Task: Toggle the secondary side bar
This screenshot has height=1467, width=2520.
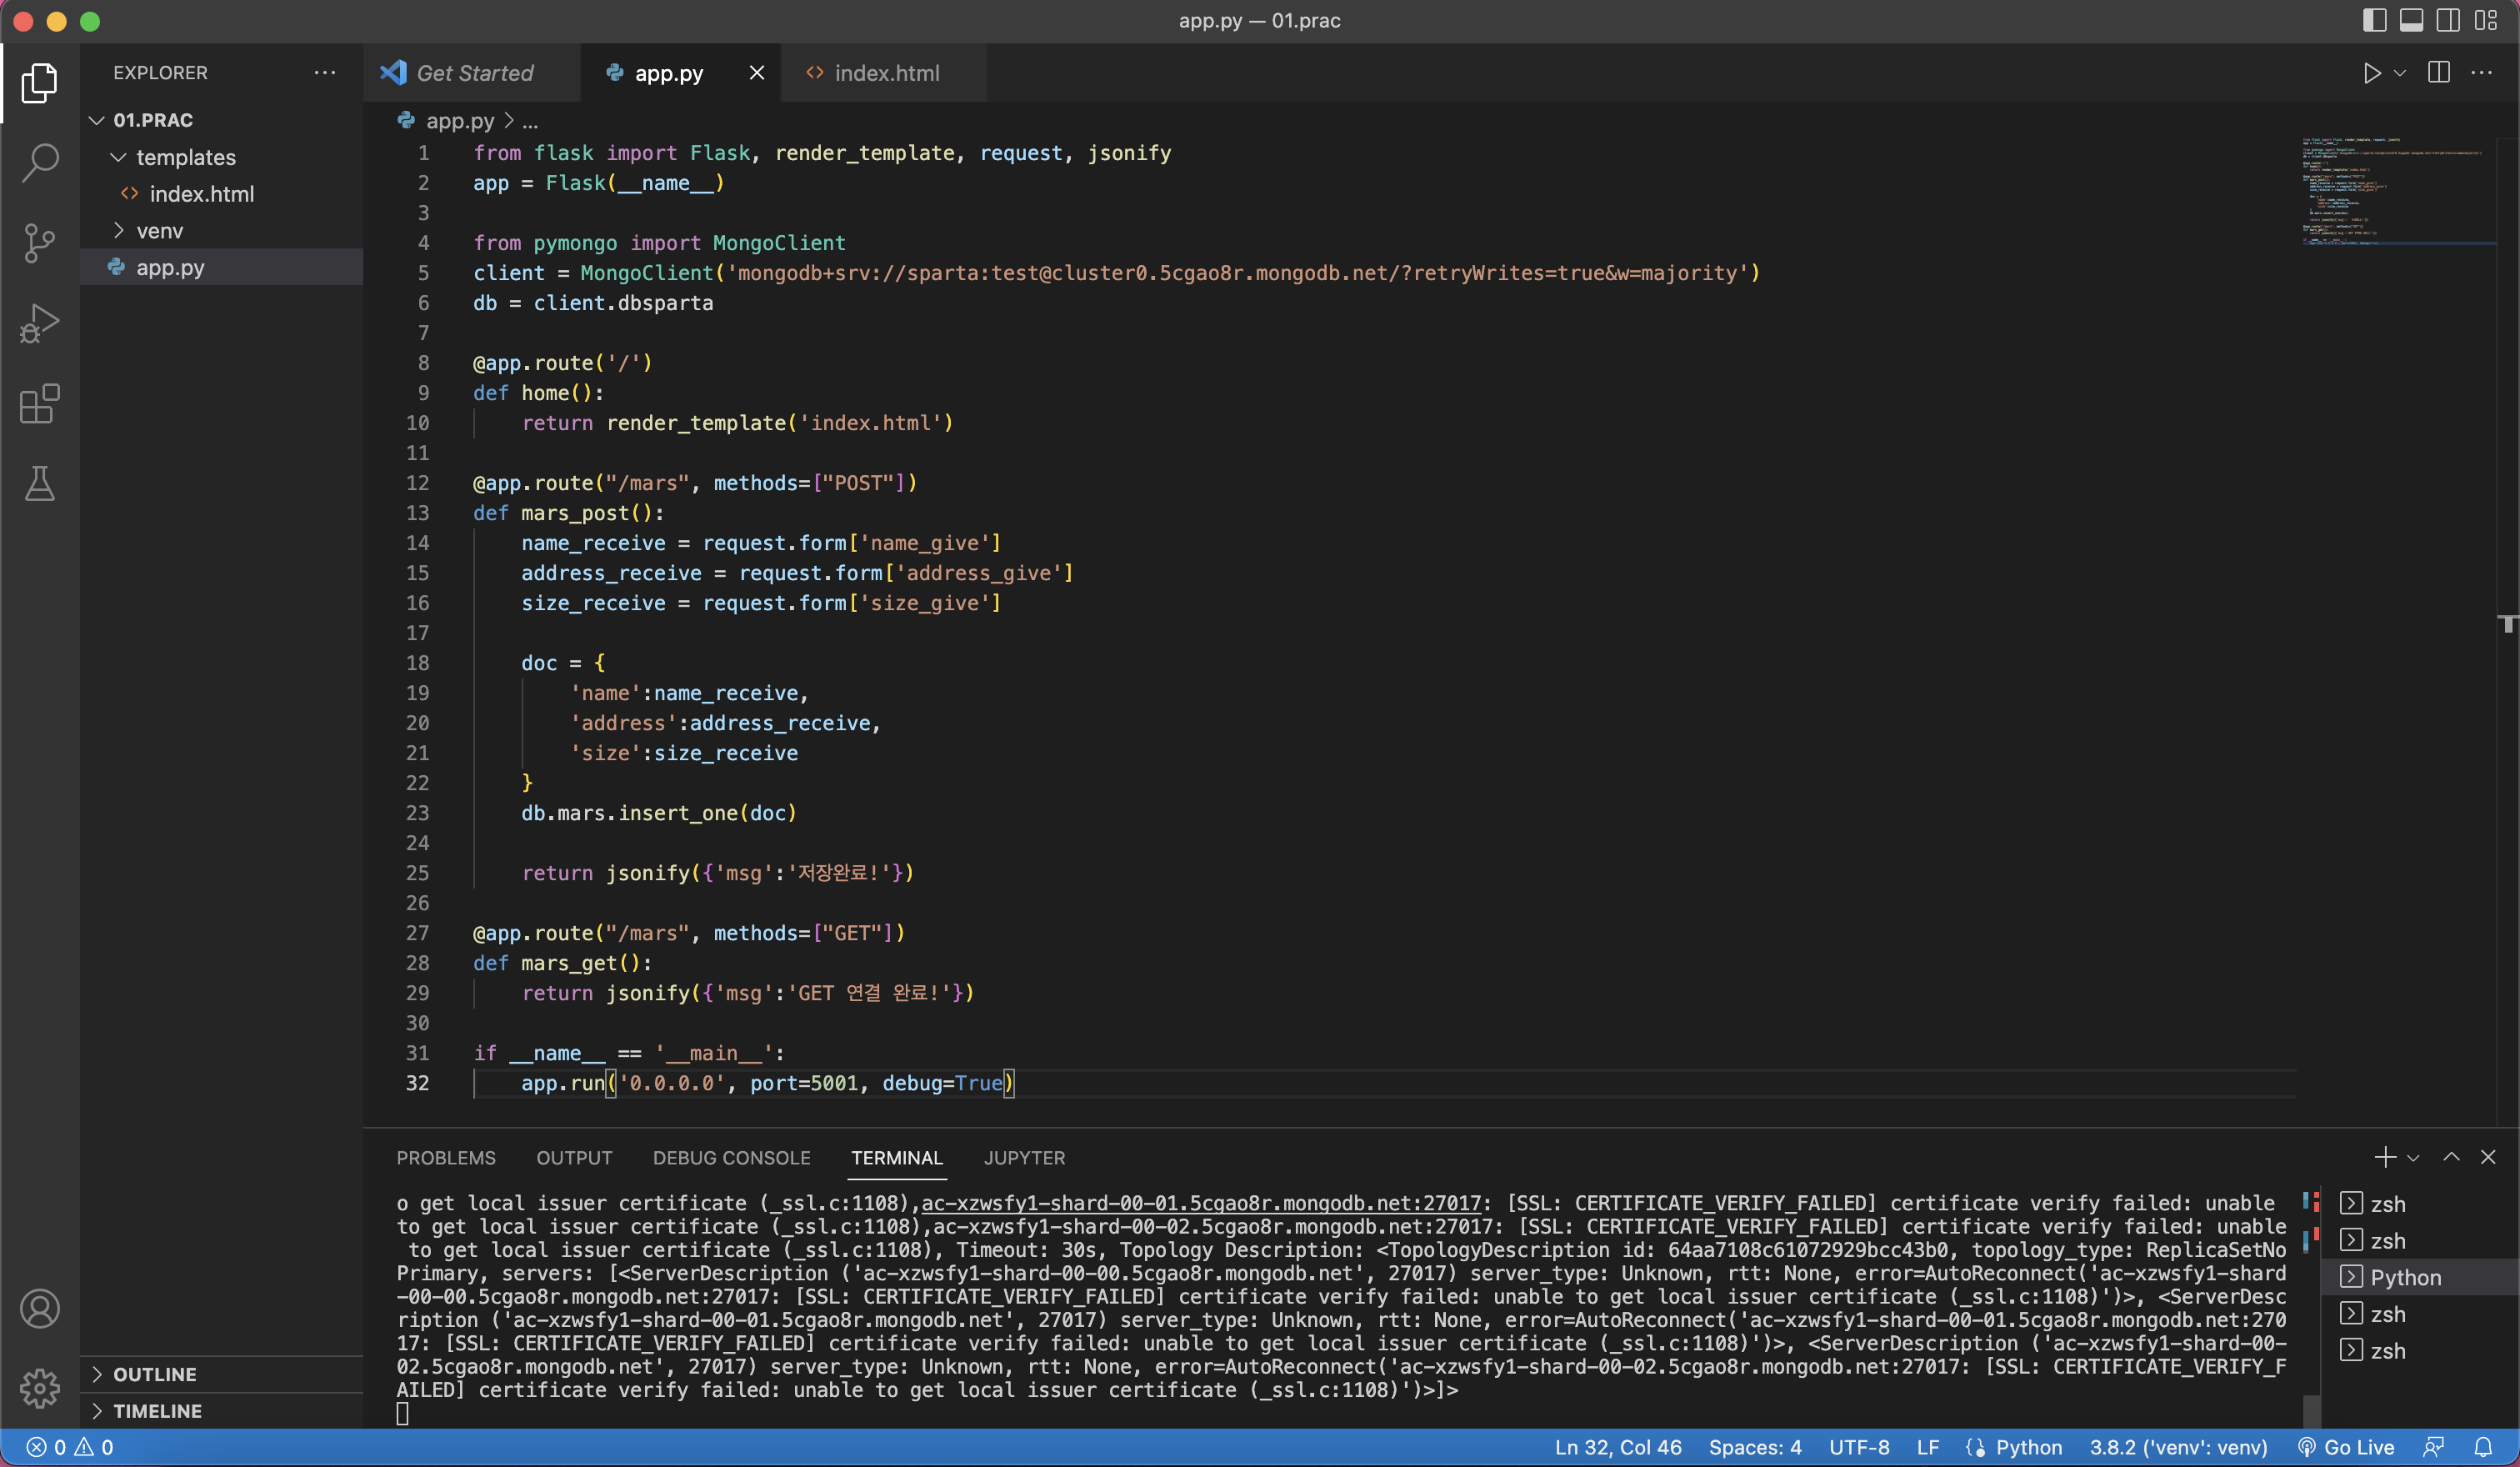Action: [2449, 20]
